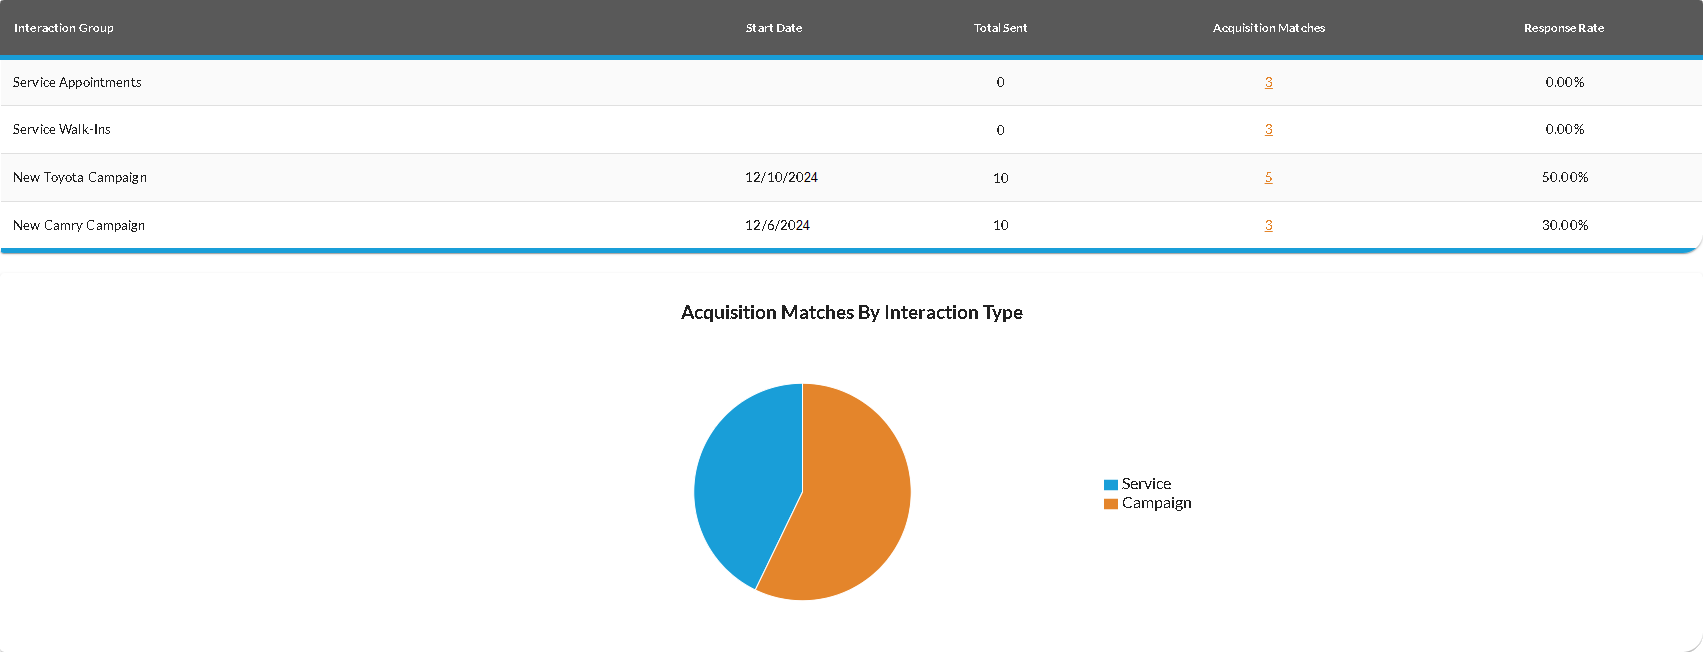Select the Service Walk-Ins row name

[62, 129]
